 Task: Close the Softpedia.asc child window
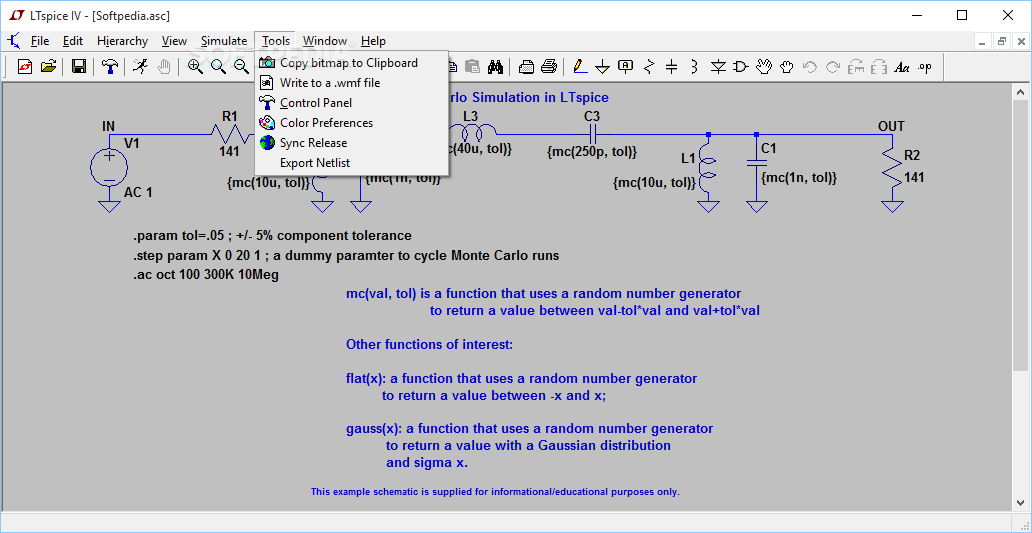pos(1021,41)
